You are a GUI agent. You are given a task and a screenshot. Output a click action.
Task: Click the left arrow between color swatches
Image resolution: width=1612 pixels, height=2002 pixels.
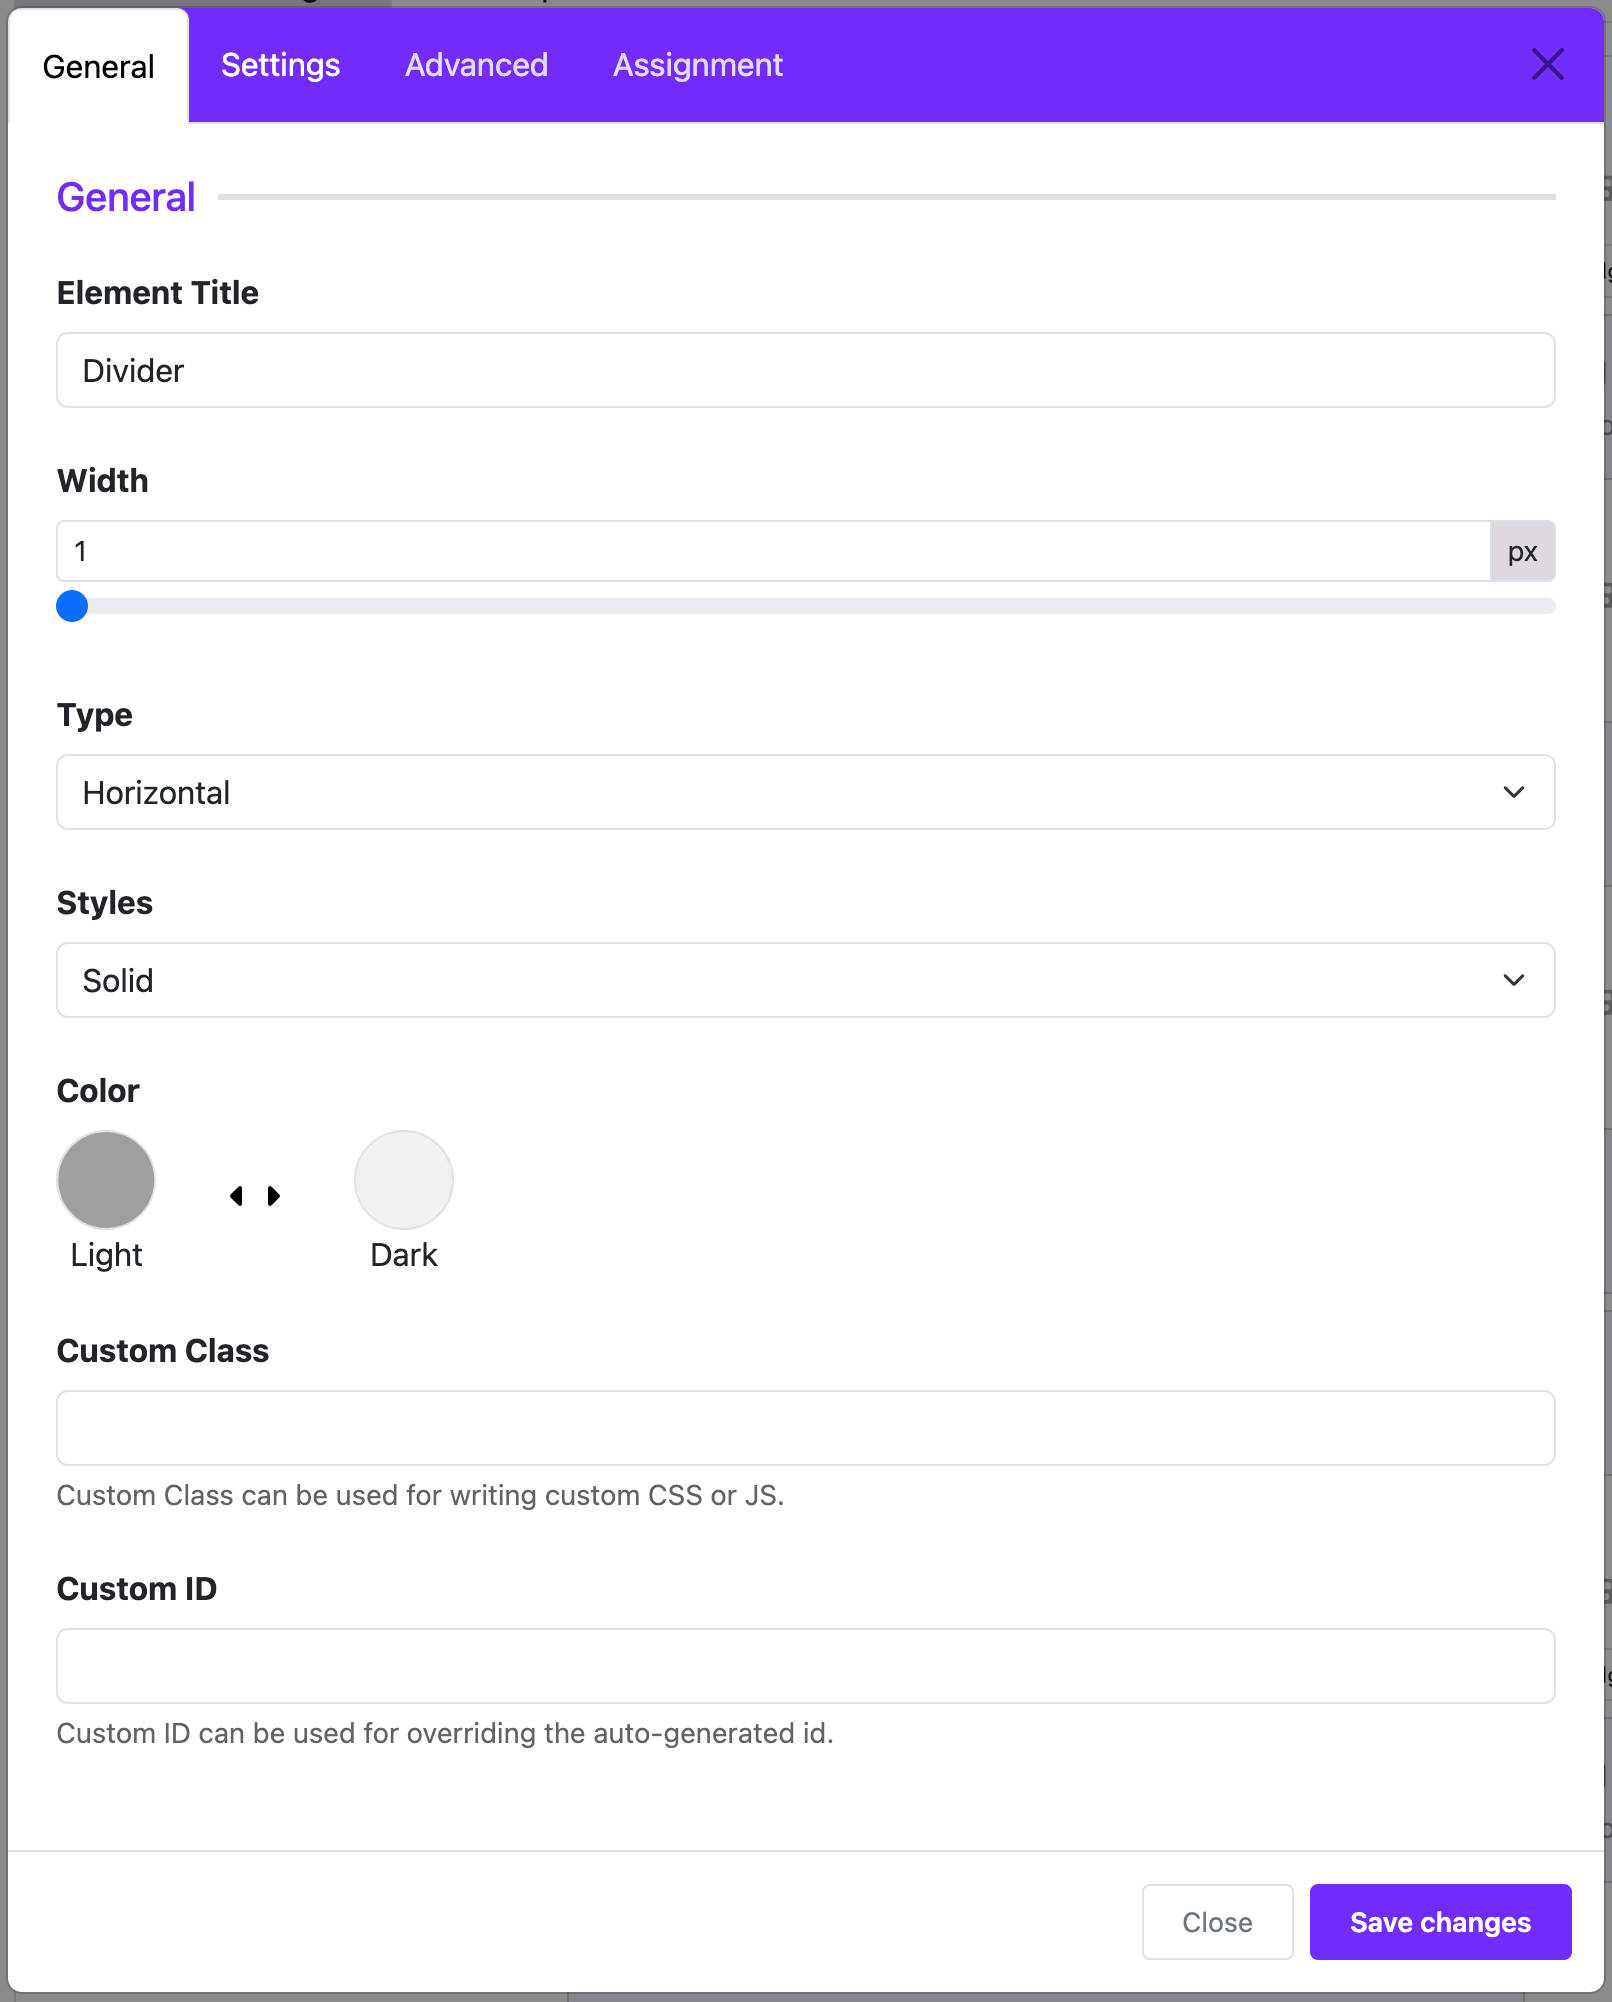[236, 1196]
